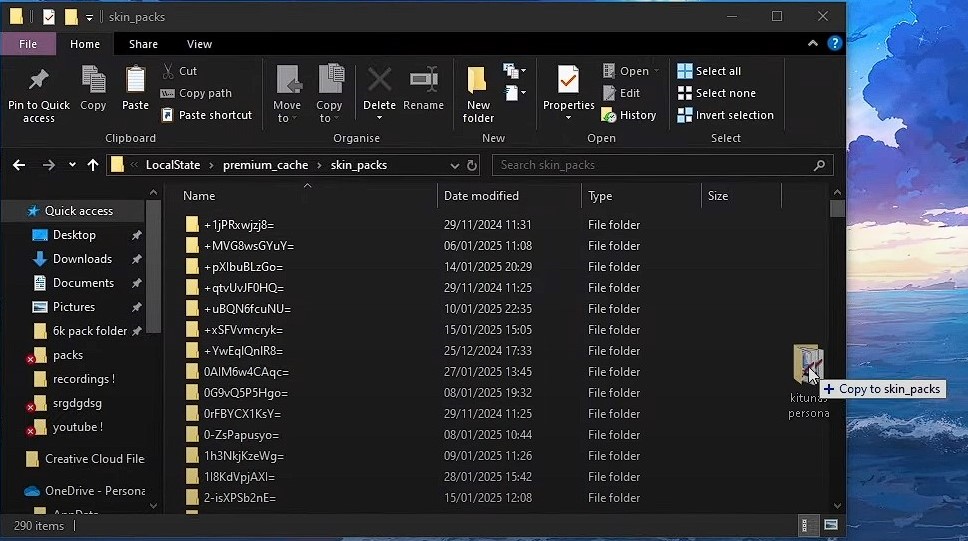
Task: Click the Rename ribbon icon
Action: tap(424, 80)
